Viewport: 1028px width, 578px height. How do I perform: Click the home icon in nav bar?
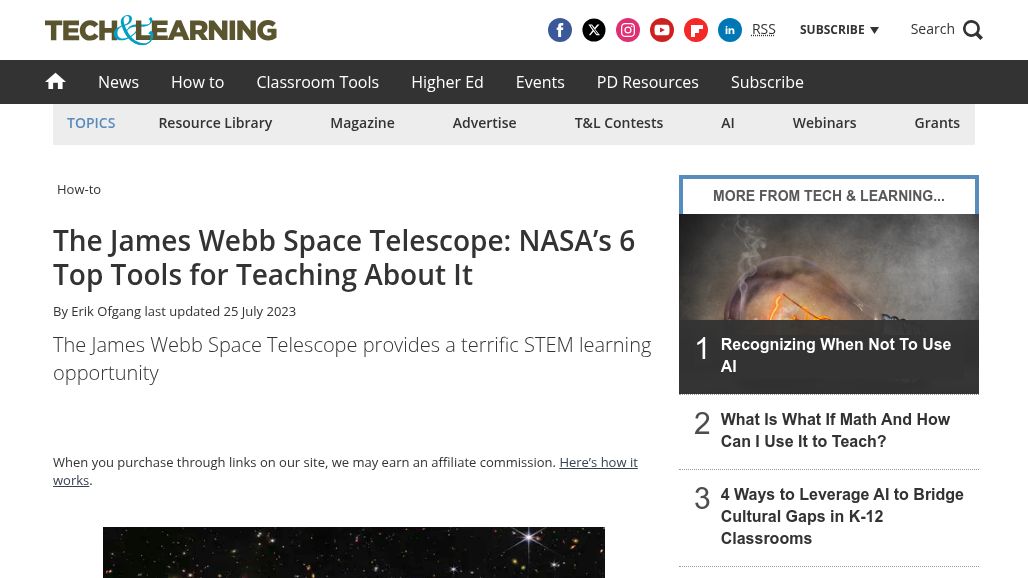(x=55, y=81)
